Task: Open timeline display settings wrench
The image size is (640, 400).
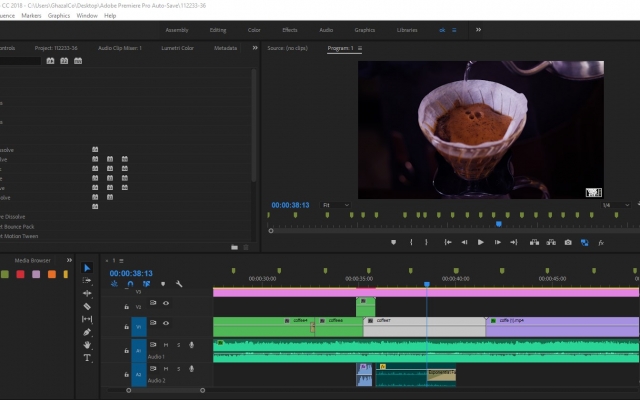Action: point(179,284)
